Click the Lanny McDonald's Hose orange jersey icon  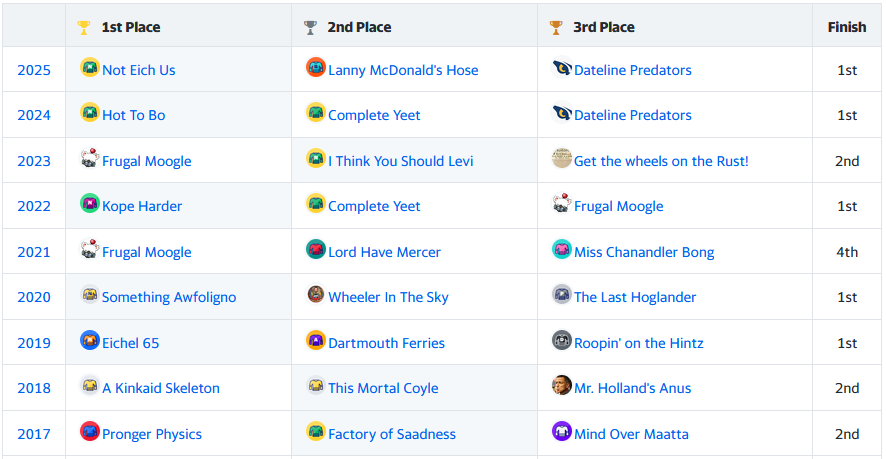point(316,67)
